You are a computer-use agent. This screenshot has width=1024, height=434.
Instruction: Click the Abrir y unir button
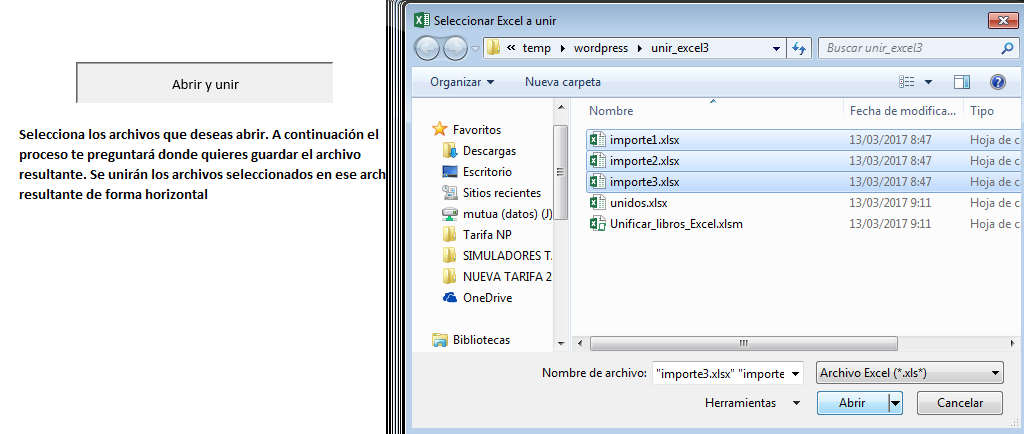[205, 84]
